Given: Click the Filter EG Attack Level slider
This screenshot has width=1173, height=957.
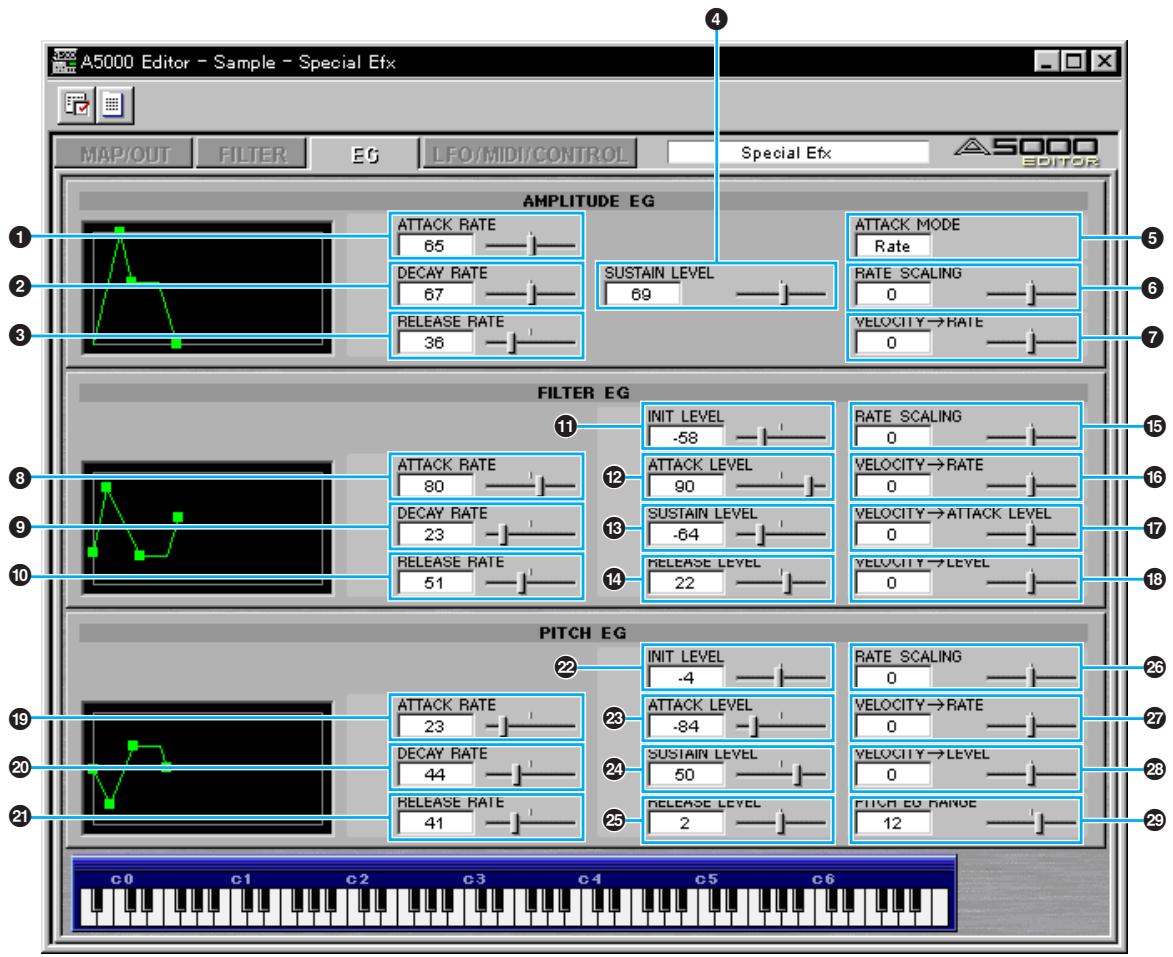Looking at the screenshot, I should [782, 486].
